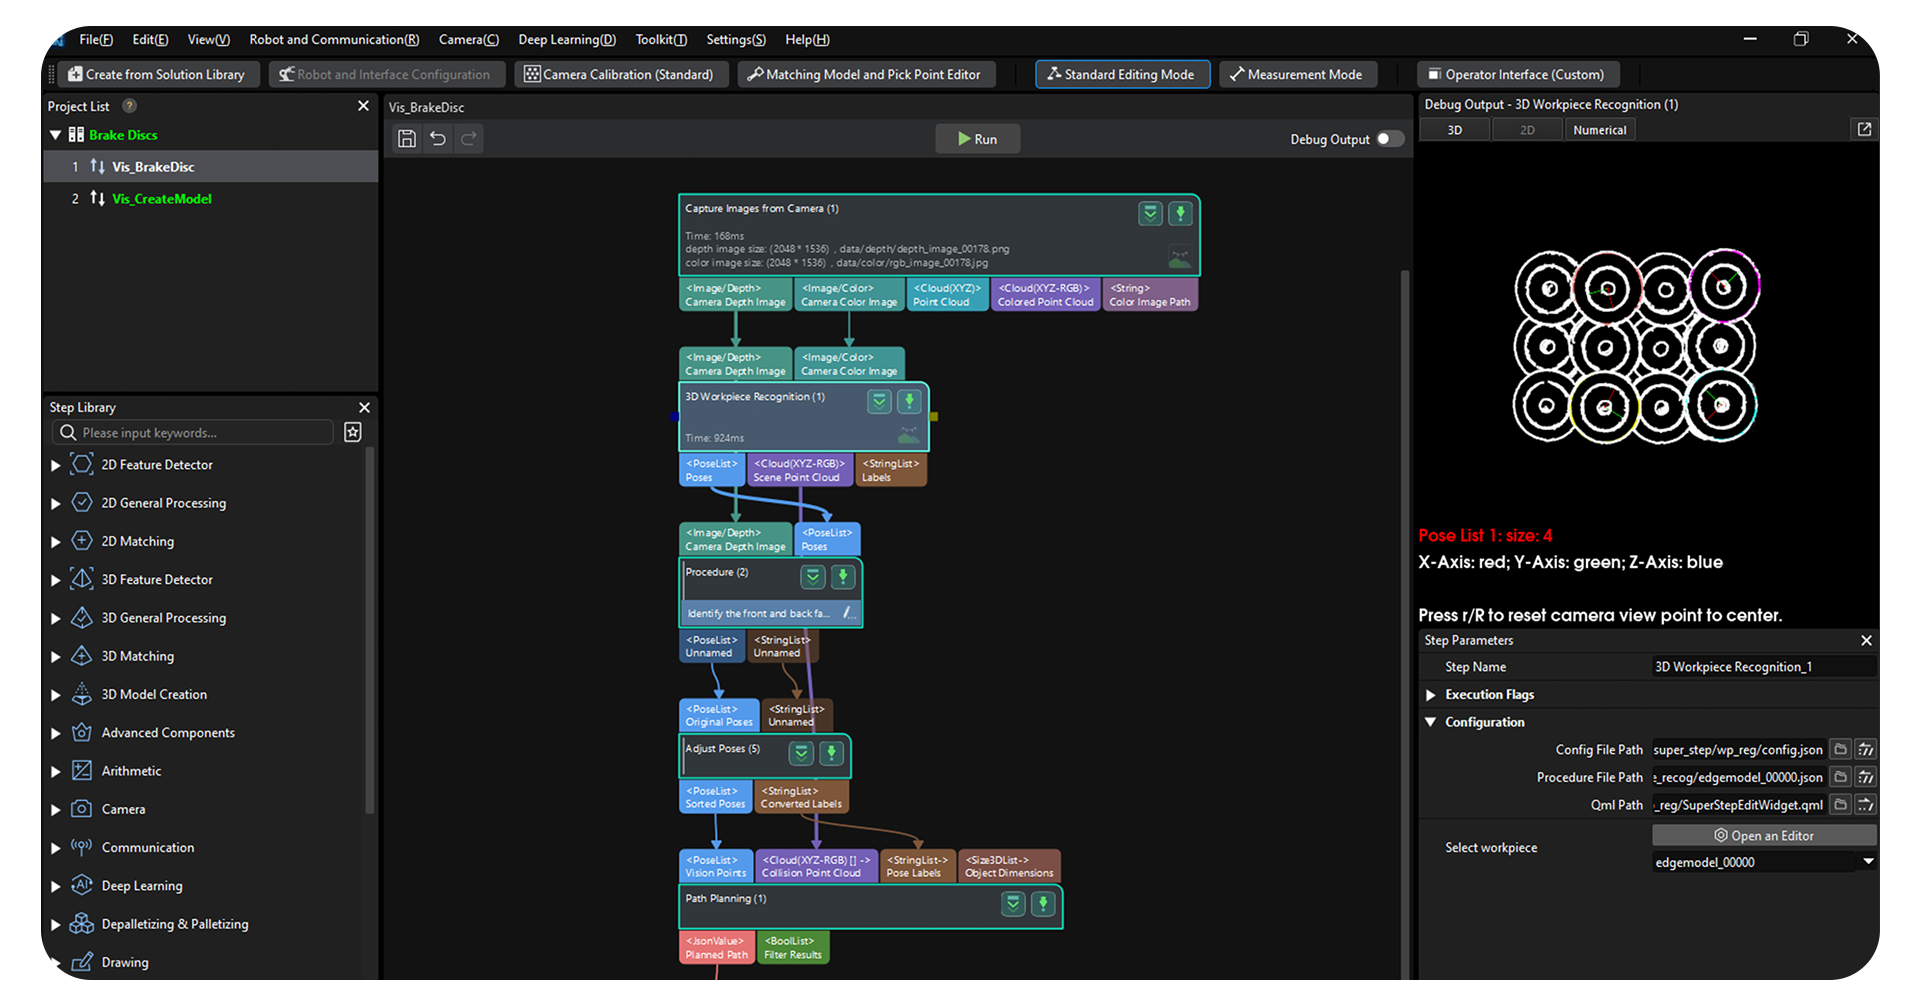
Task: Click the pop-out icon in Debug Output panel
Action: [x=1864, y=129]
